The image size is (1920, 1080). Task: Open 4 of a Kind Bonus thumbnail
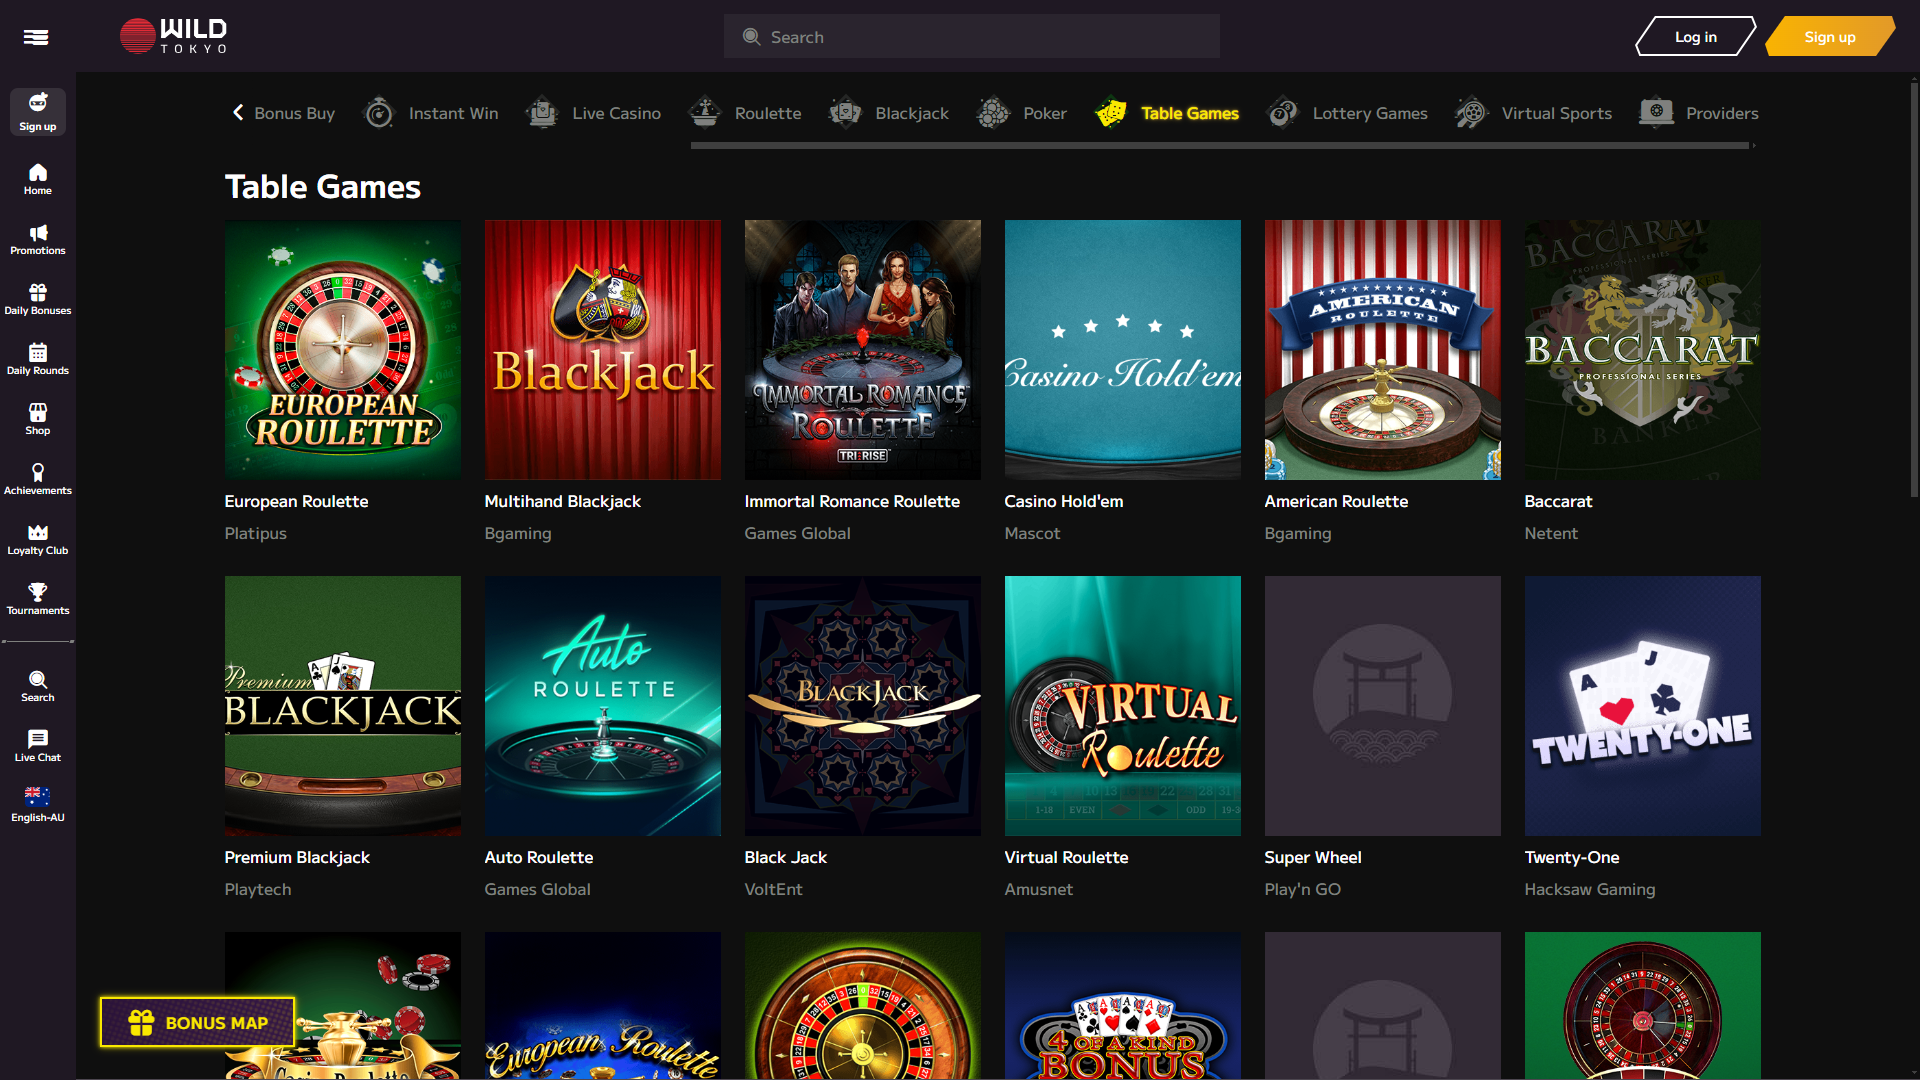point(1123,1005)
